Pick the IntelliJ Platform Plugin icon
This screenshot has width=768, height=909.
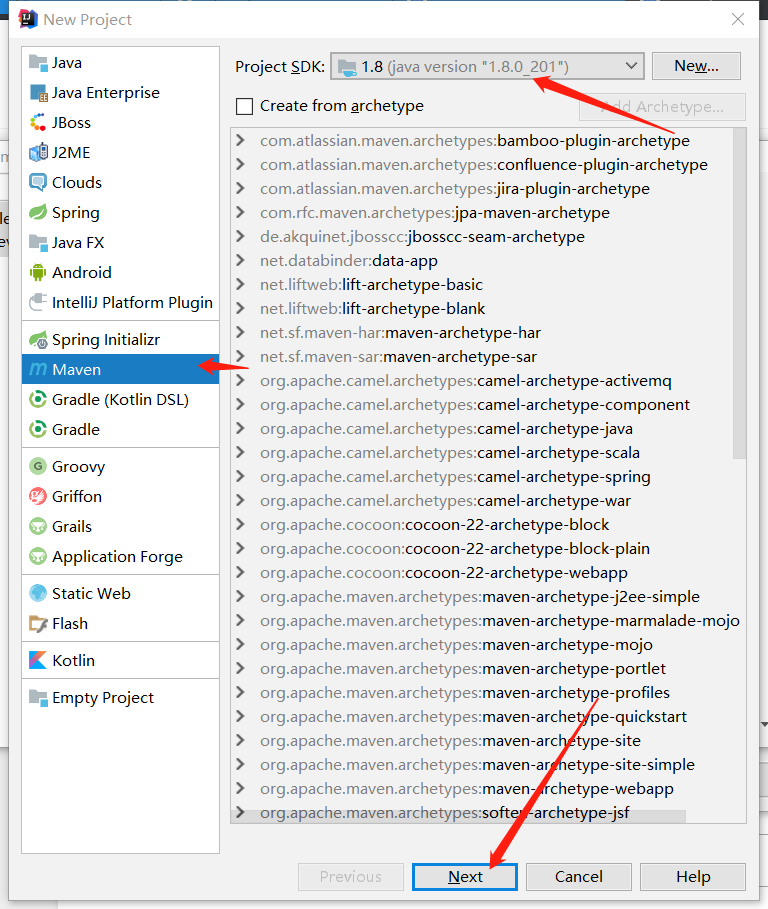pyautogui.click(x=38, y=302)
